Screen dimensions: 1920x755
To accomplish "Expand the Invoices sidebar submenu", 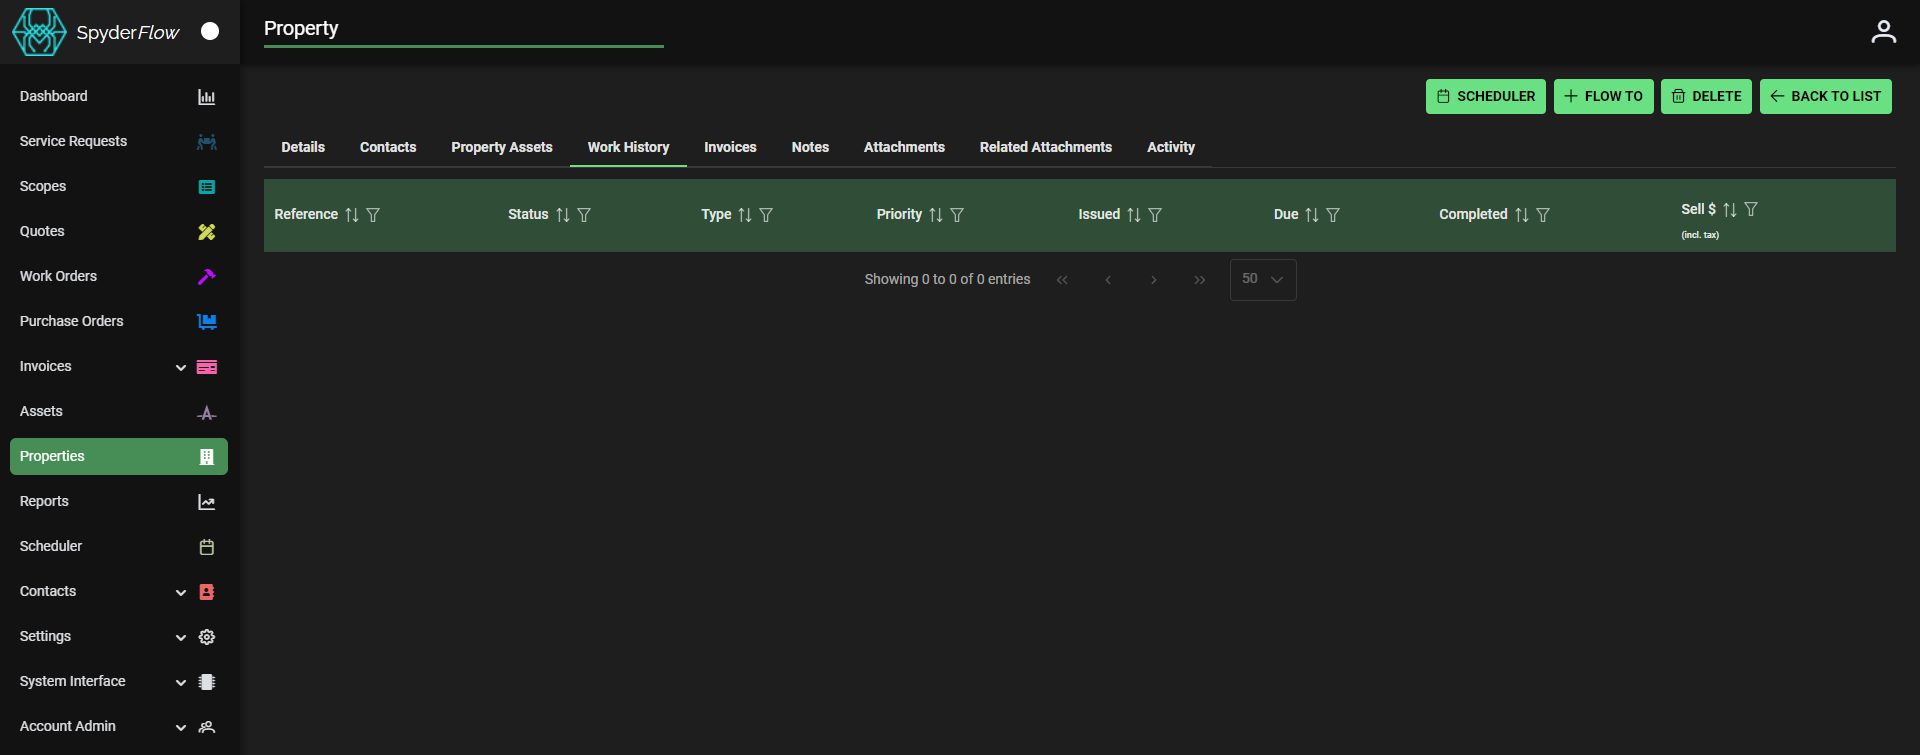I will coord(181,367).
